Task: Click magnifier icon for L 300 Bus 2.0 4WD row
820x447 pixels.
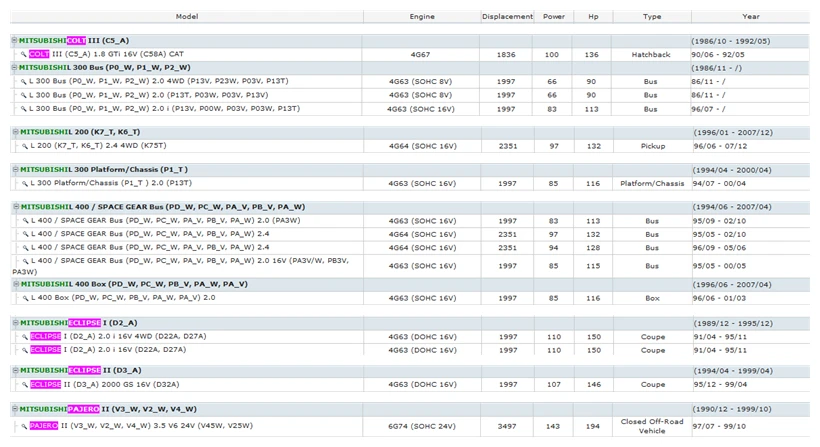Action: coord(24,82)
